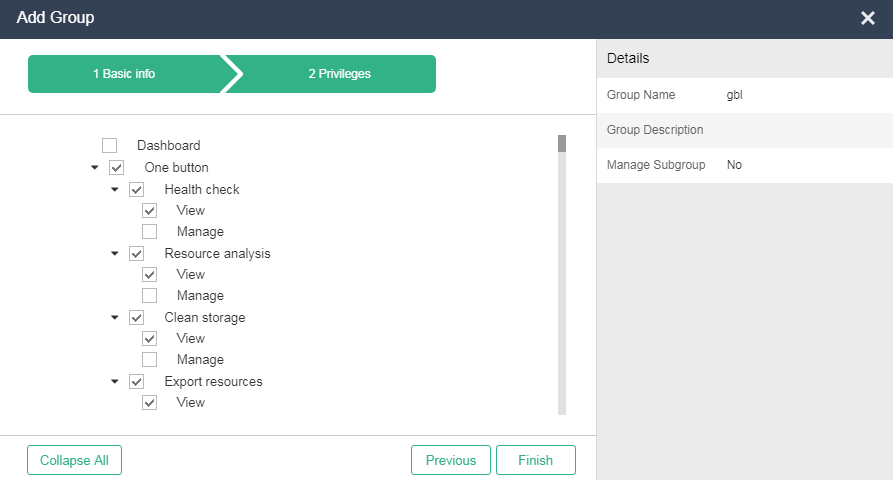The image size is (893, 480).
Task: Collapse the Resource analysis node arrow
Action: click(x=114, y=253)
